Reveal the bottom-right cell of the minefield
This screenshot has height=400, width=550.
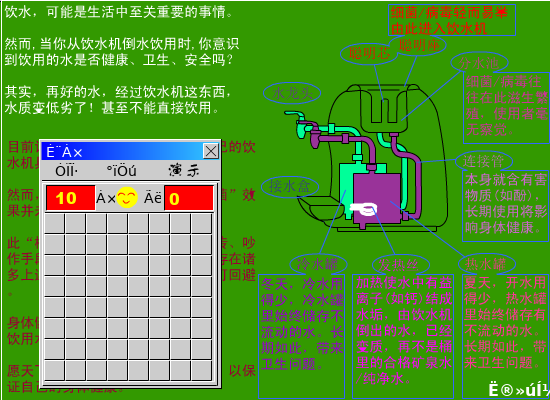pos(202,371)
